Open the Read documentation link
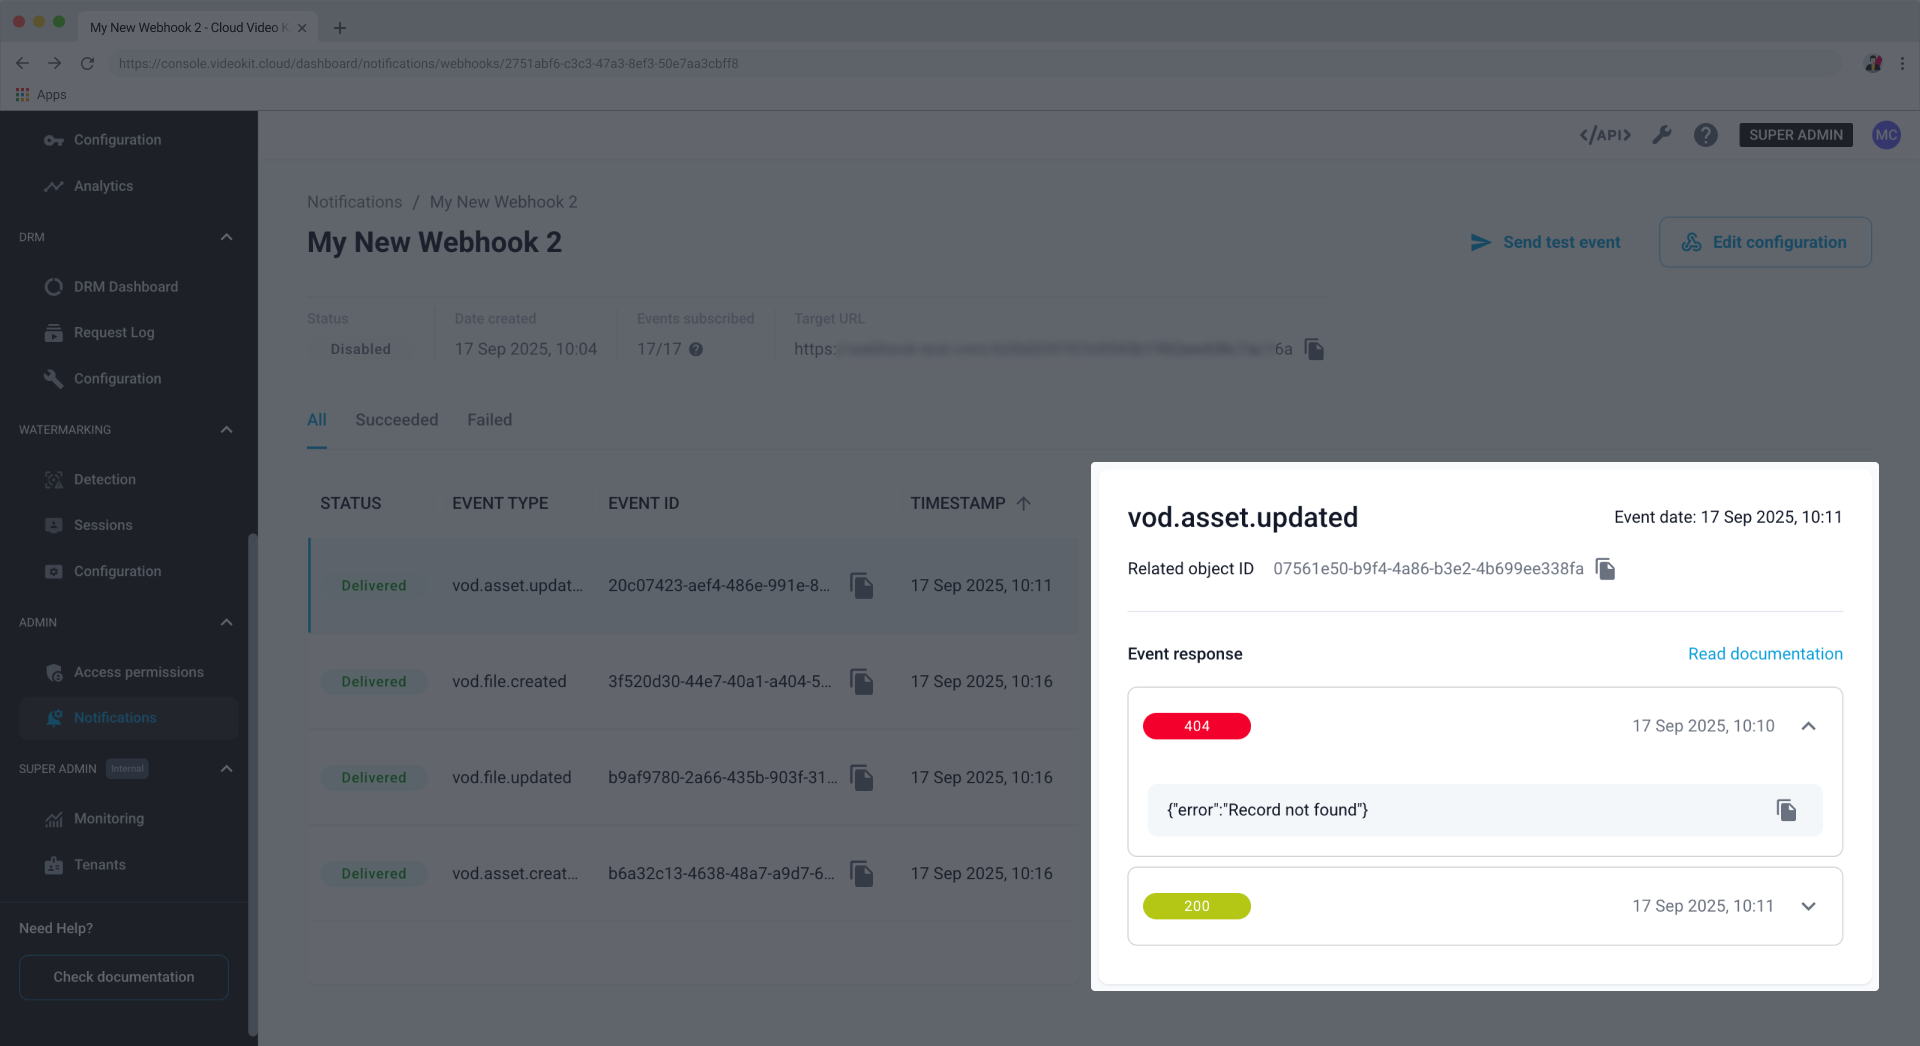 click(1764, 654)
